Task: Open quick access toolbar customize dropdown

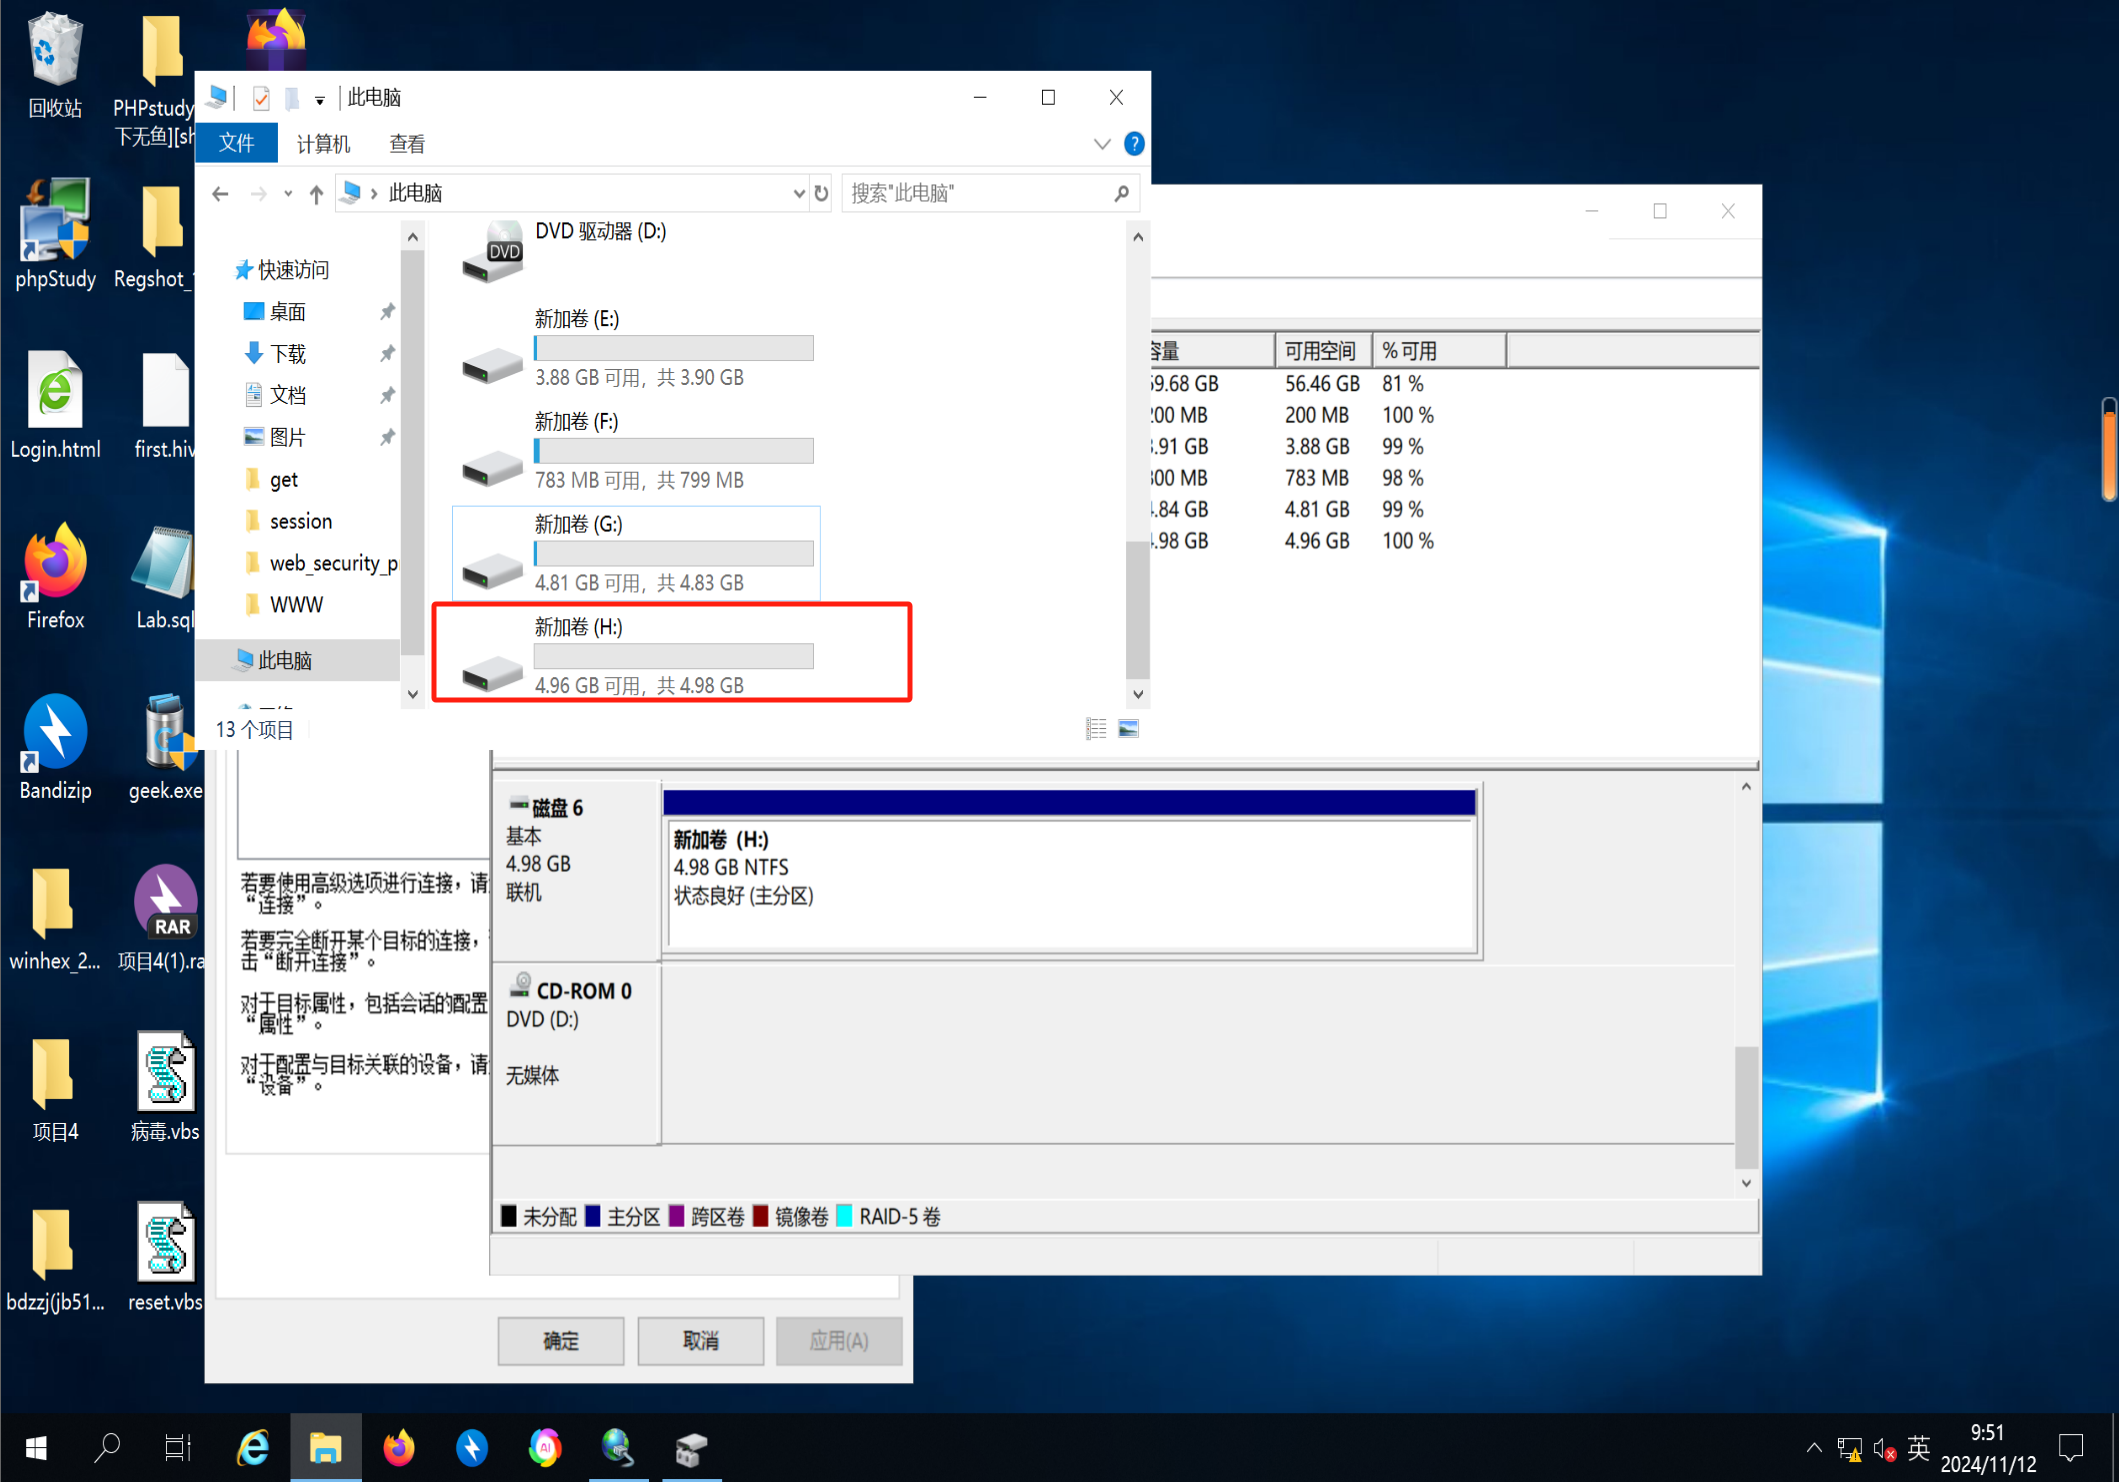Action: (x=319, y=99)
